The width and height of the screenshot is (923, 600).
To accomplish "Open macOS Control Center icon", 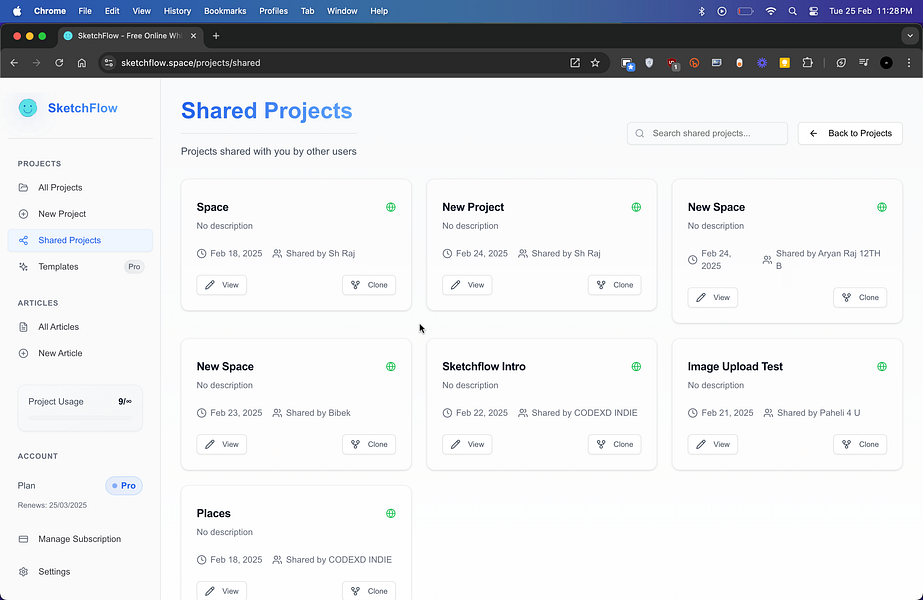I will pyautogui.click(x=814, y=11).
